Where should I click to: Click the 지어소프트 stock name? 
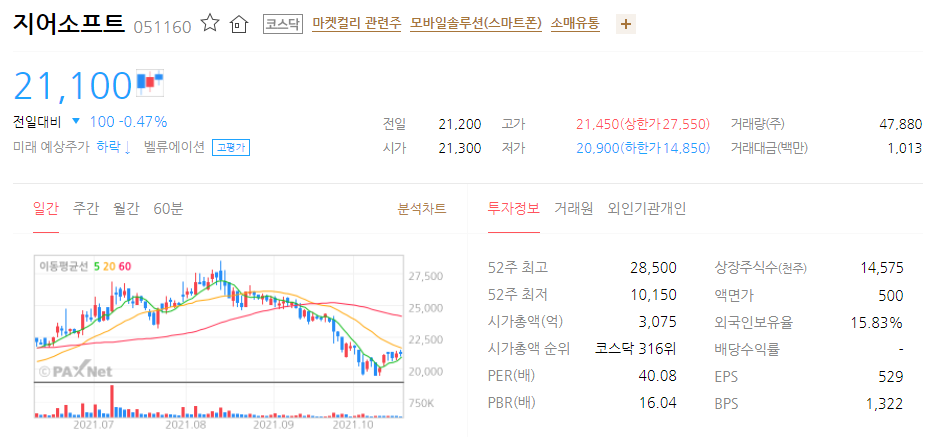69,23
